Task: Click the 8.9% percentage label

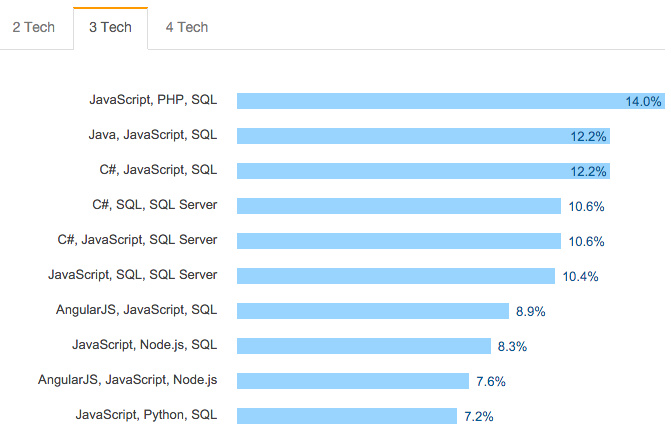Action: (x=531, y=312)
